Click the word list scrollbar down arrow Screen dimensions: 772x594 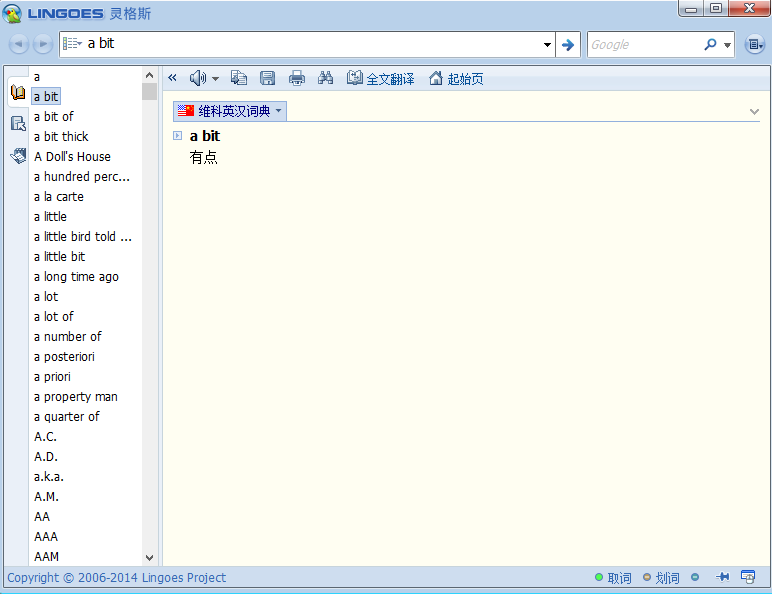click(150, 558)
